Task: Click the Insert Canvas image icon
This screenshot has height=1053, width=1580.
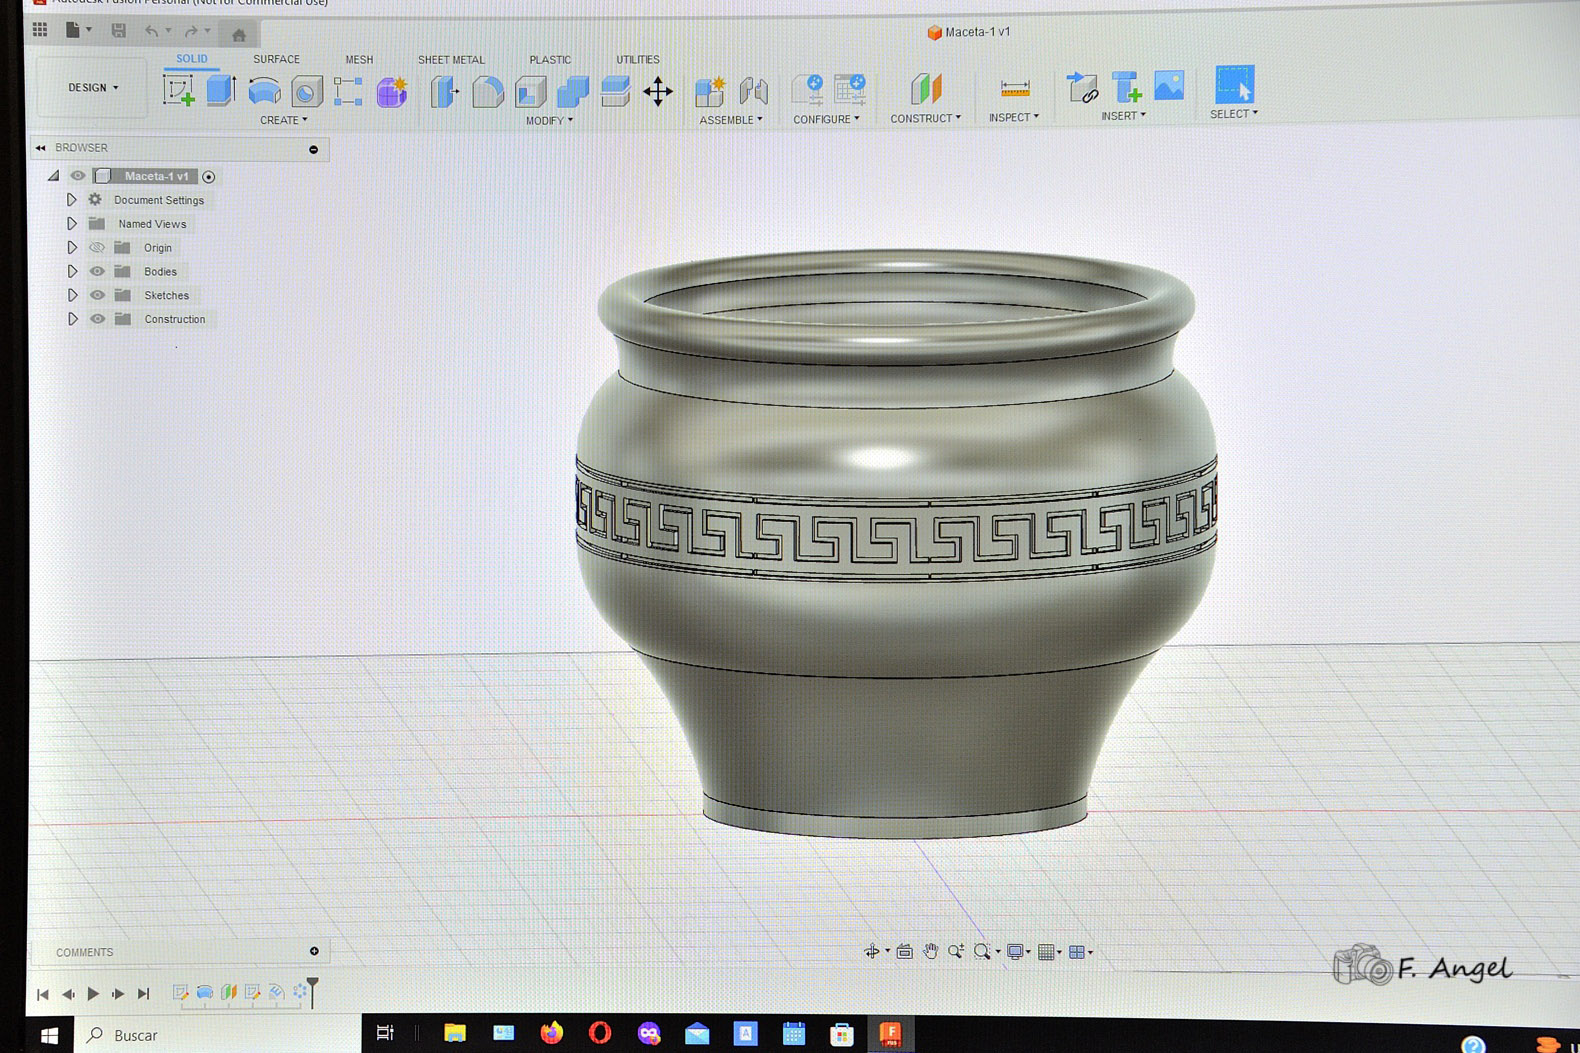Action: (1168, 86)
